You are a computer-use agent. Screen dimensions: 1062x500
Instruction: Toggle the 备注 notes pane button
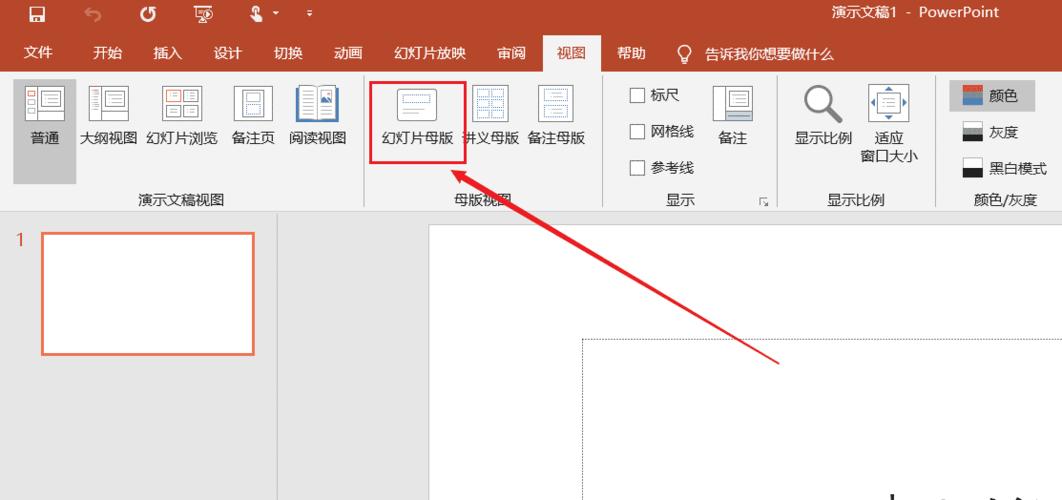point(732,115)
